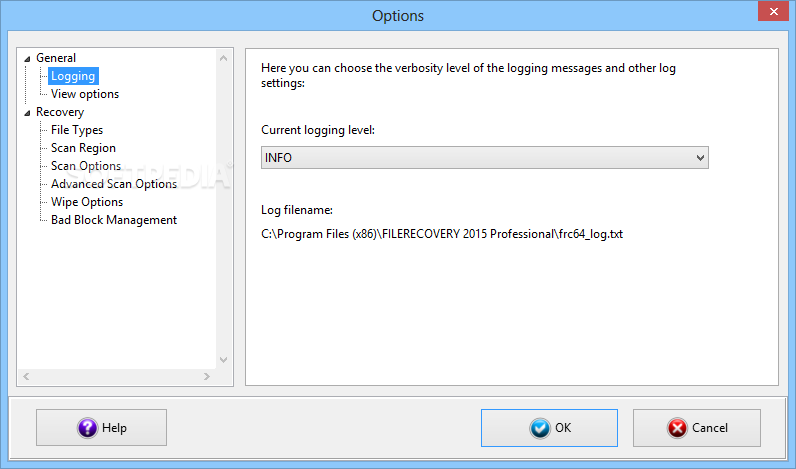Collapse the General tree node
The height and width of the screenshot is (469, 796).
click(27, 59)
